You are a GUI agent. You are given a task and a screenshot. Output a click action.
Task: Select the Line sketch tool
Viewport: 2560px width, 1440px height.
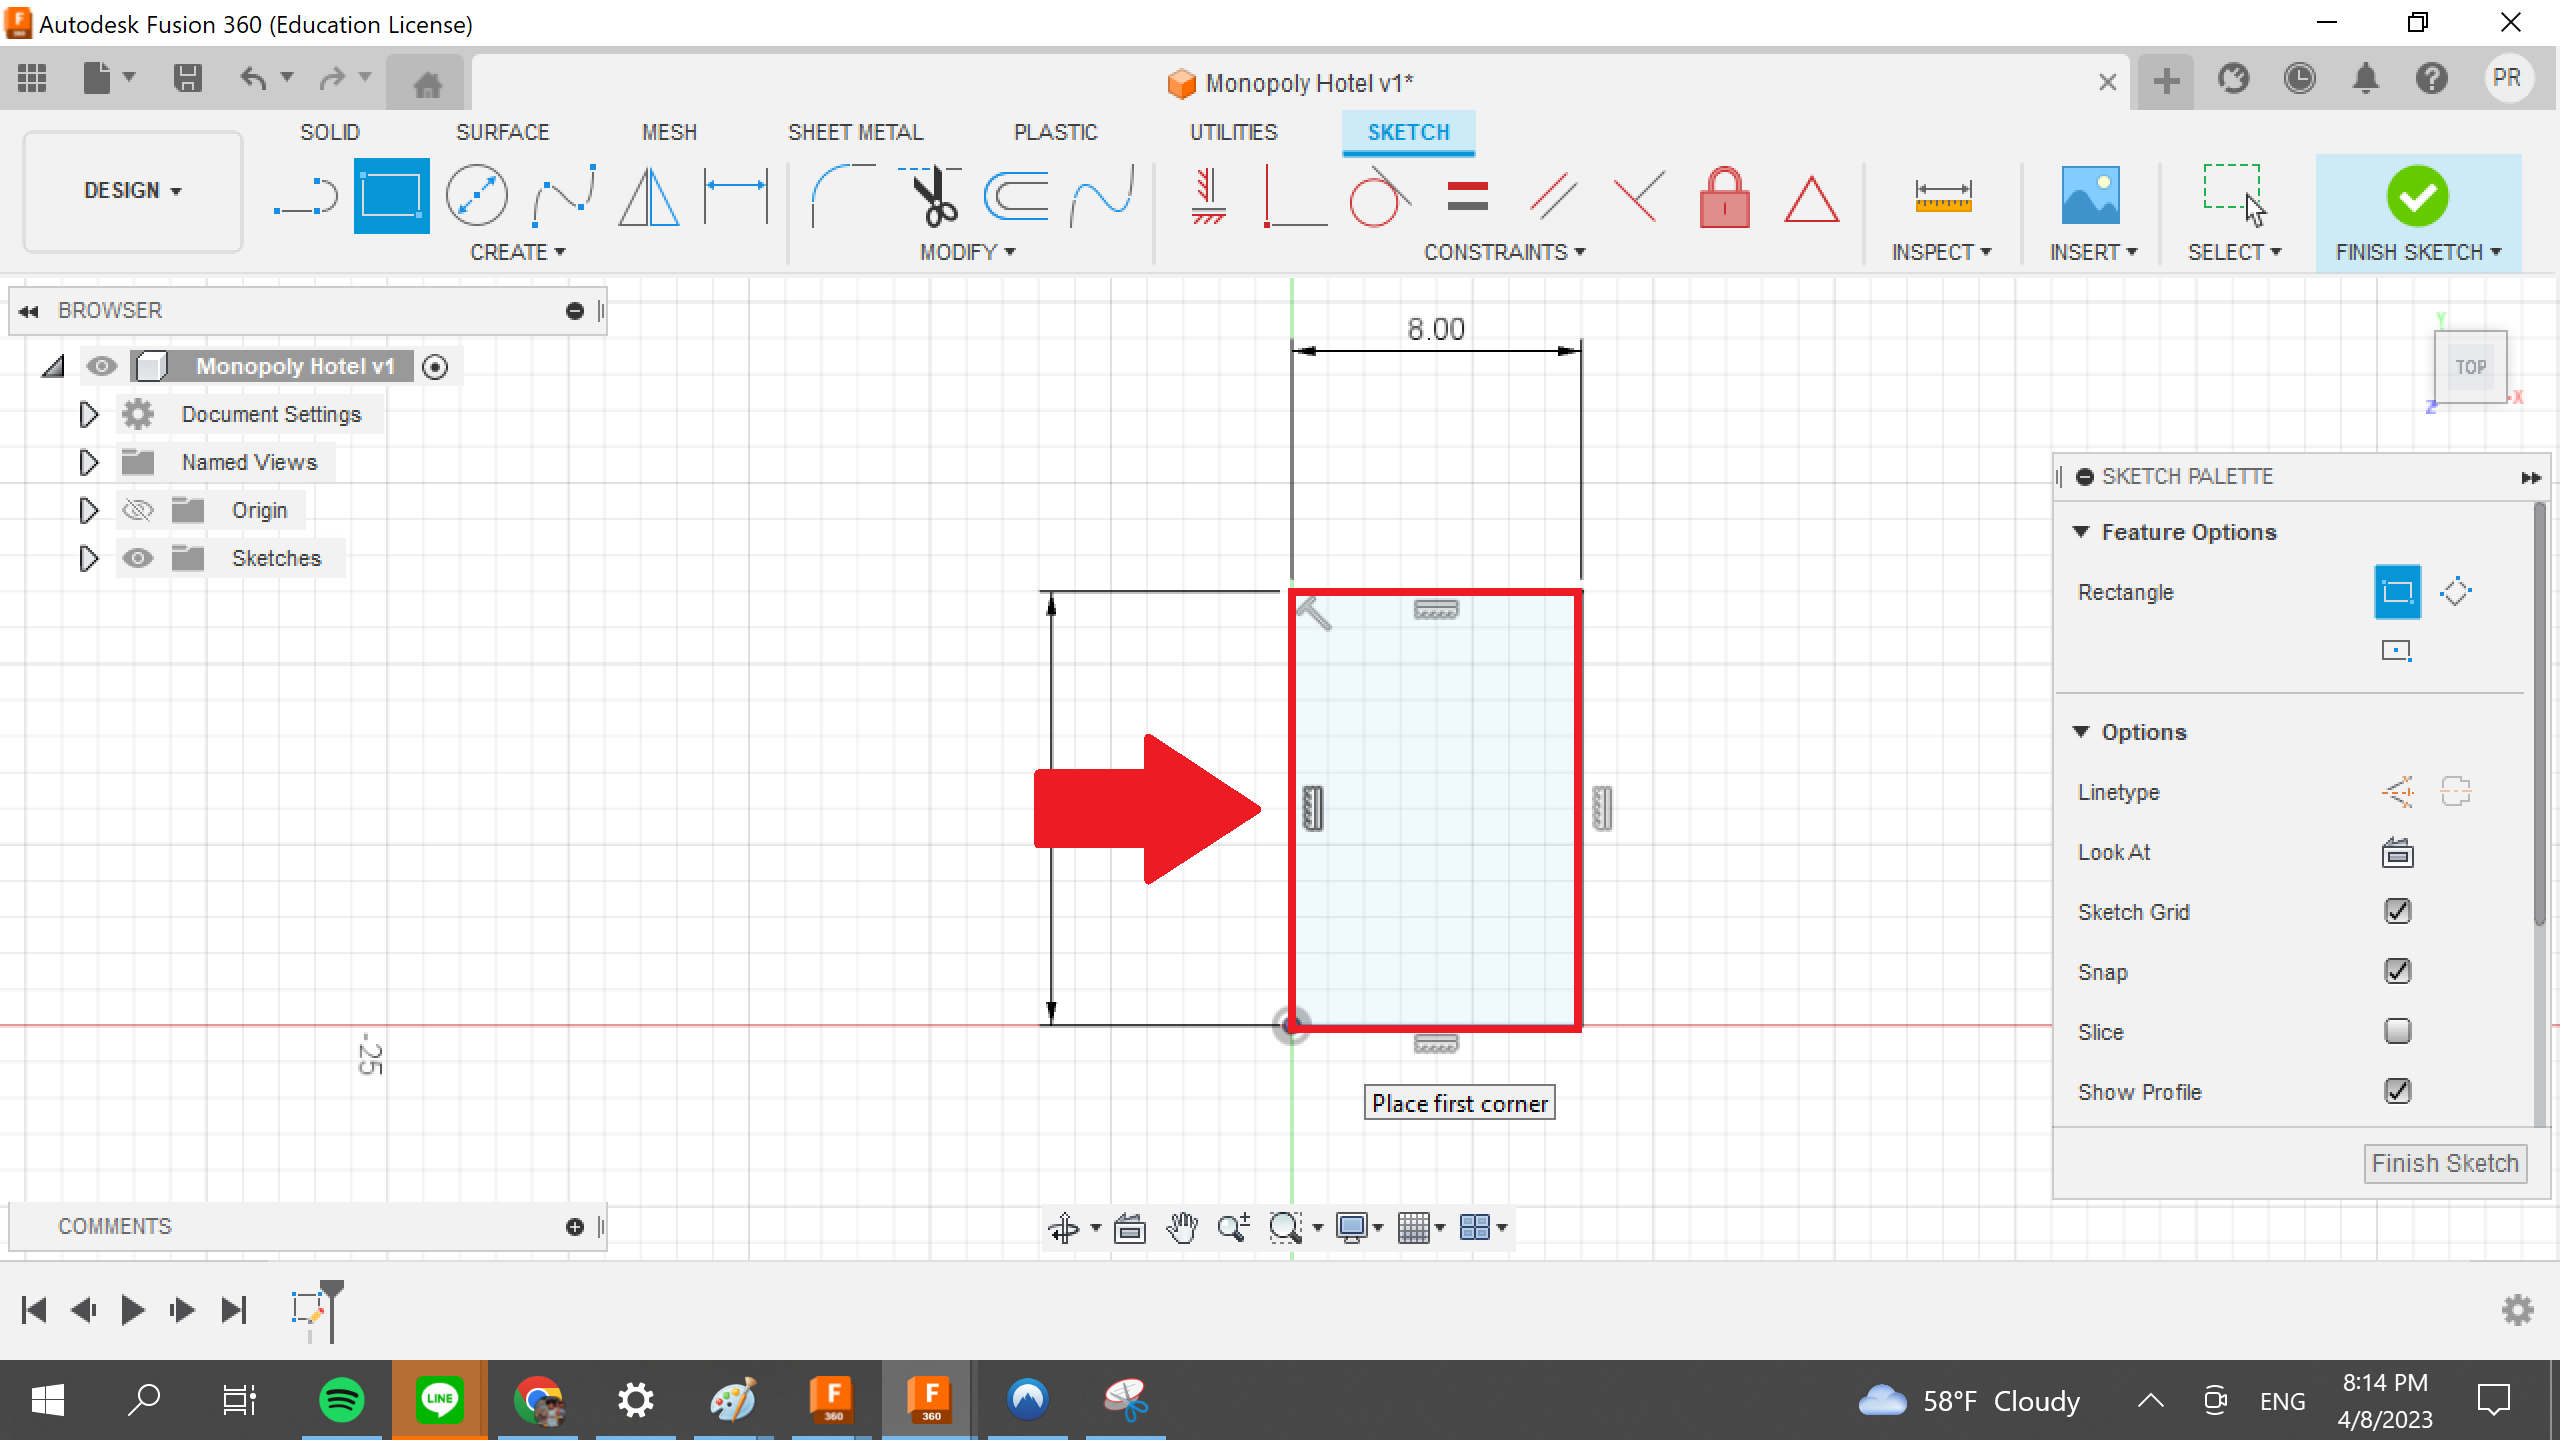pos(303,196)
